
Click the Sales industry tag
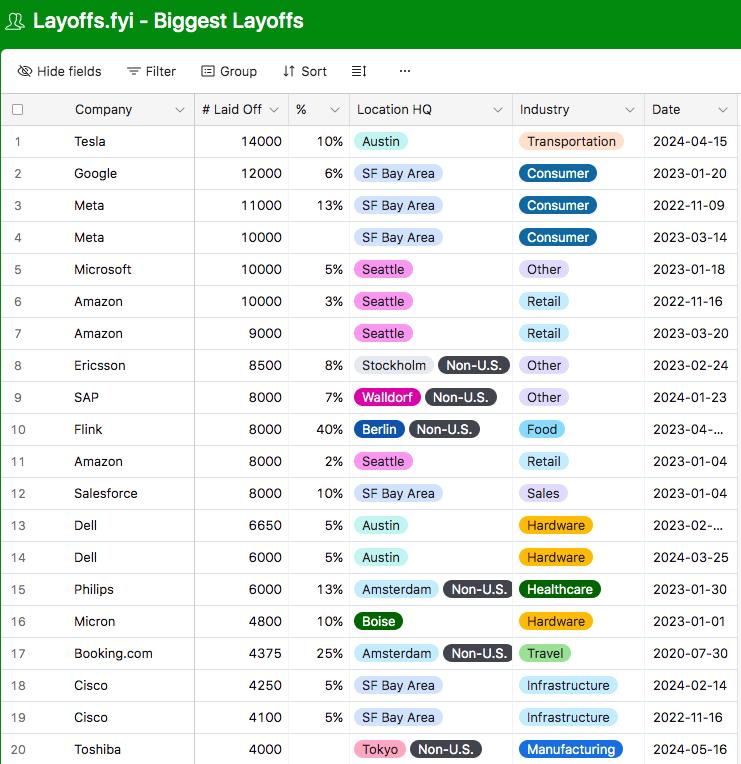[x=543, y=494]
